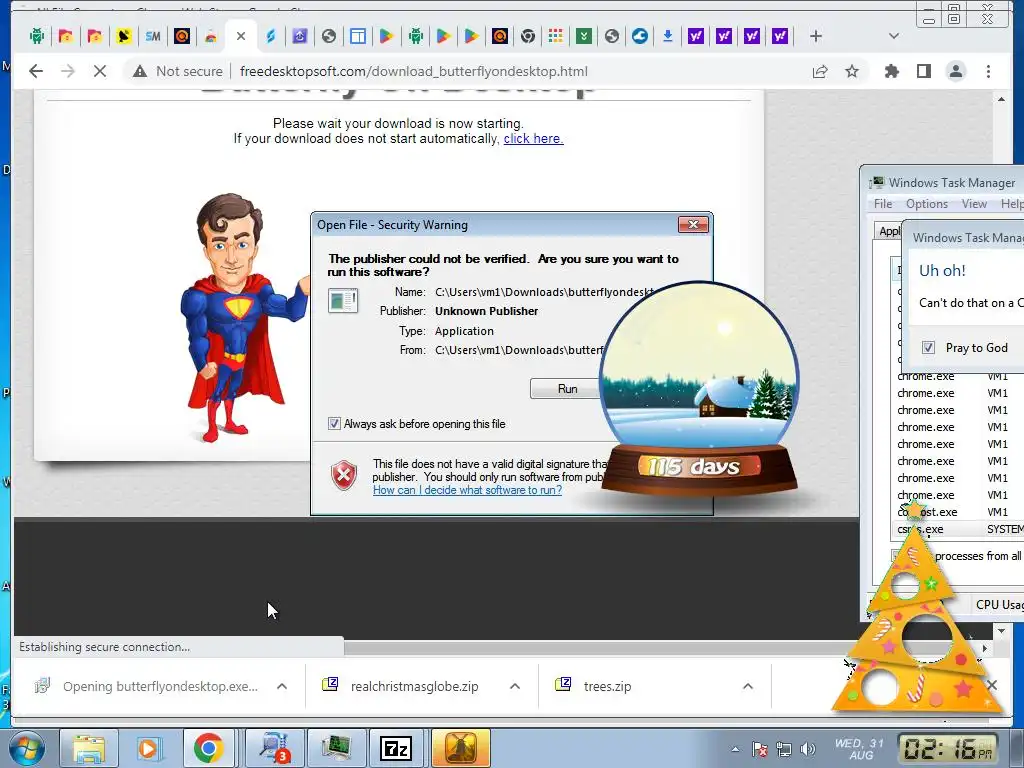The width and height of the screenshot is (1024, 768).
Task: Open Windows Explorer from the taskbar
Action: pos(89,748)
